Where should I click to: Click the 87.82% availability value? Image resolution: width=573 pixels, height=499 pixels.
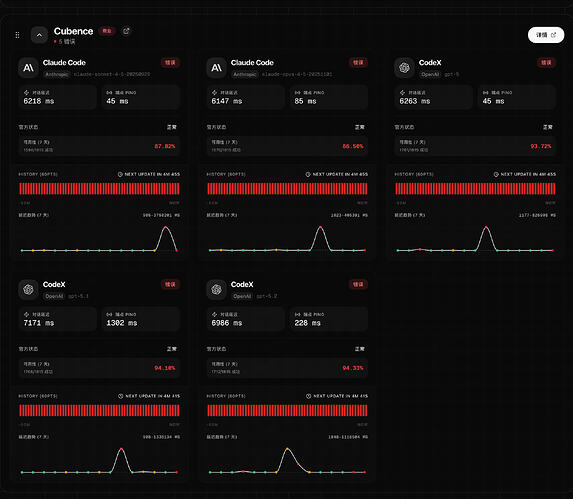pyautogui.click(x=165, y=146)
